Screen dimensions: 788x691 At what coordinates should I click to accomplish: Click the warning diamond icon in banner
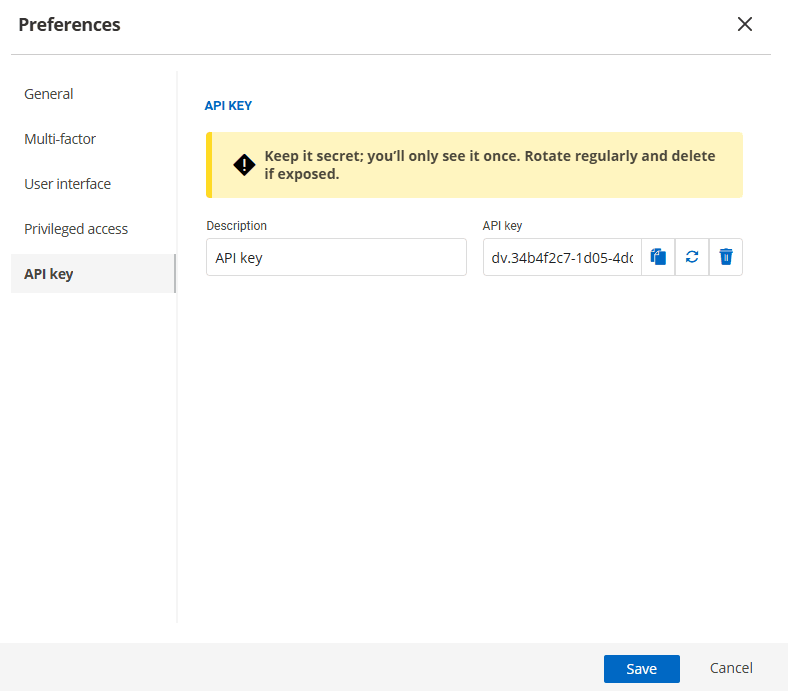244,165
